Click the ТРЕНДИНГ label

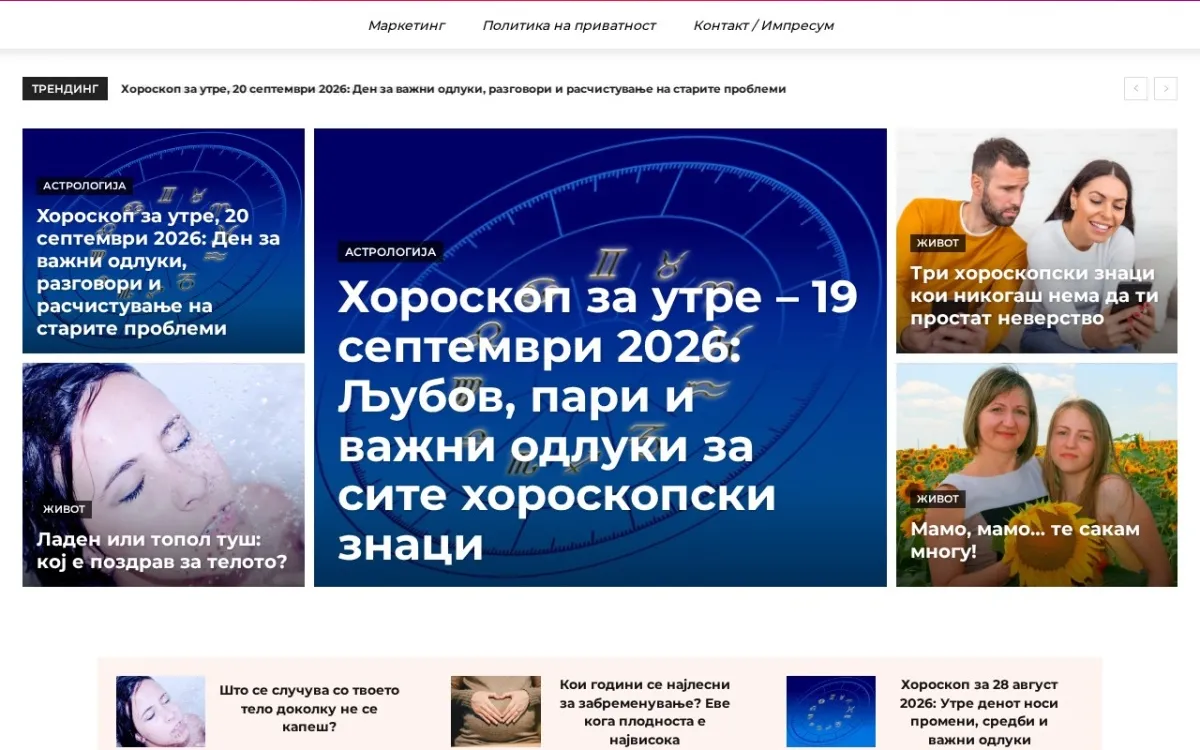pos(65,89)
